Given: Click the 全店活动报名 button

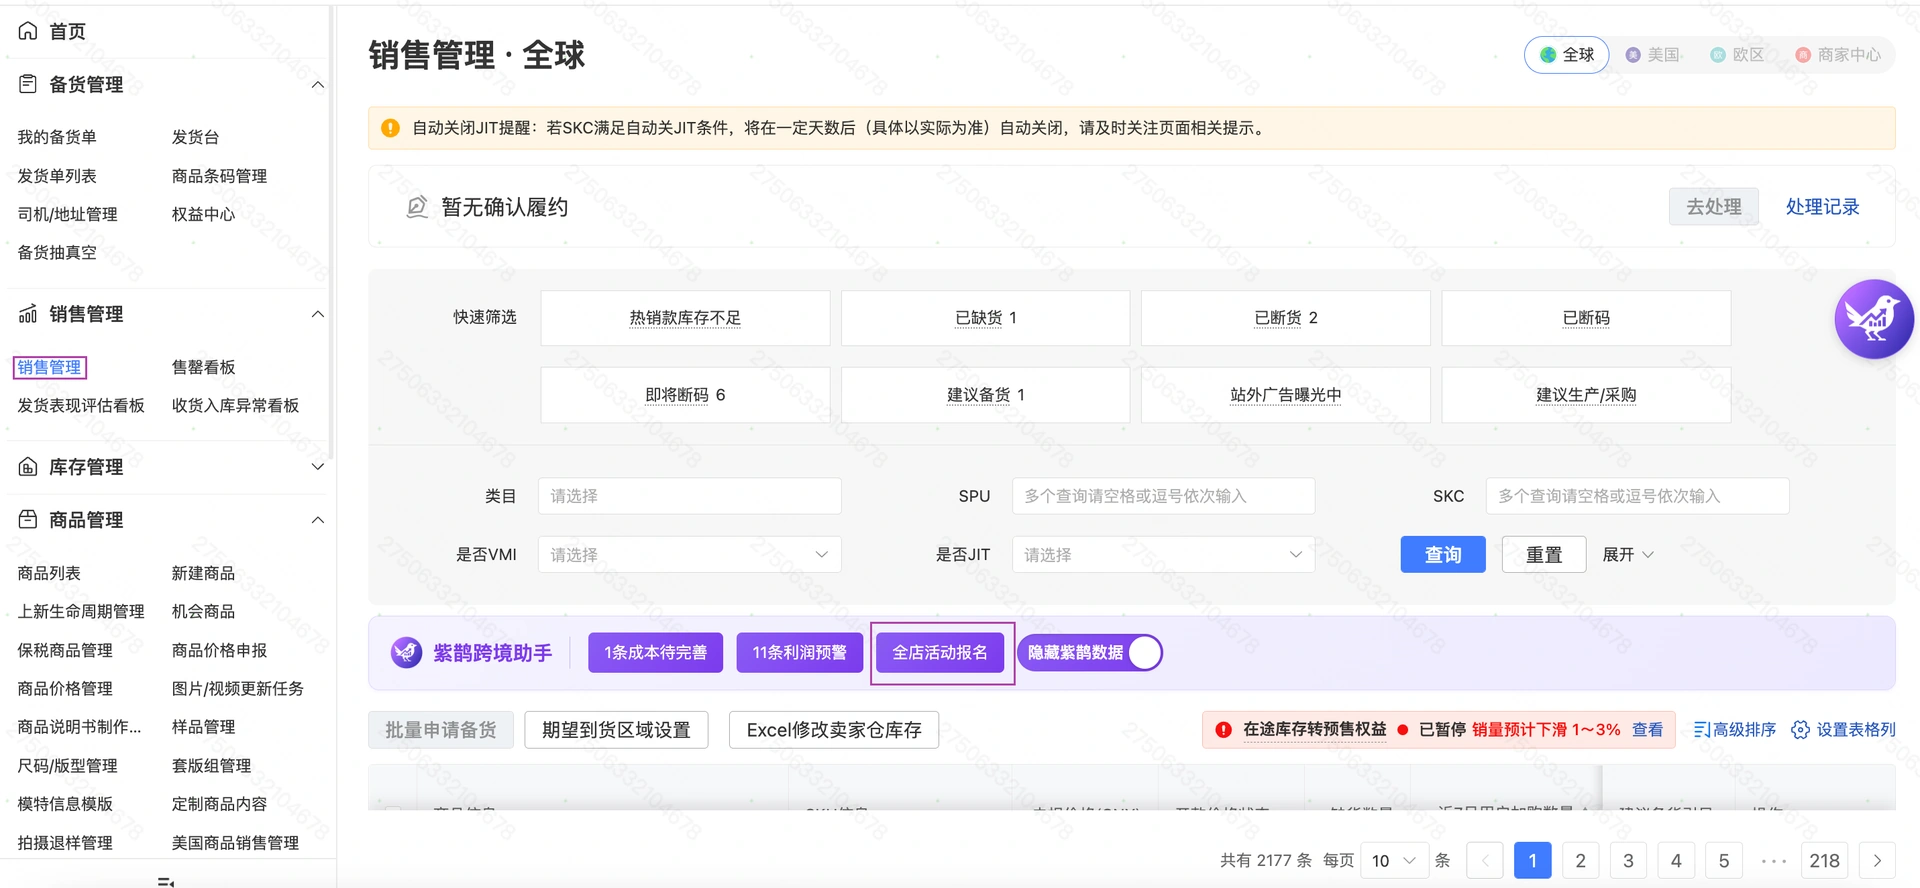Looking at the screenshot, I should click(940, 653).
